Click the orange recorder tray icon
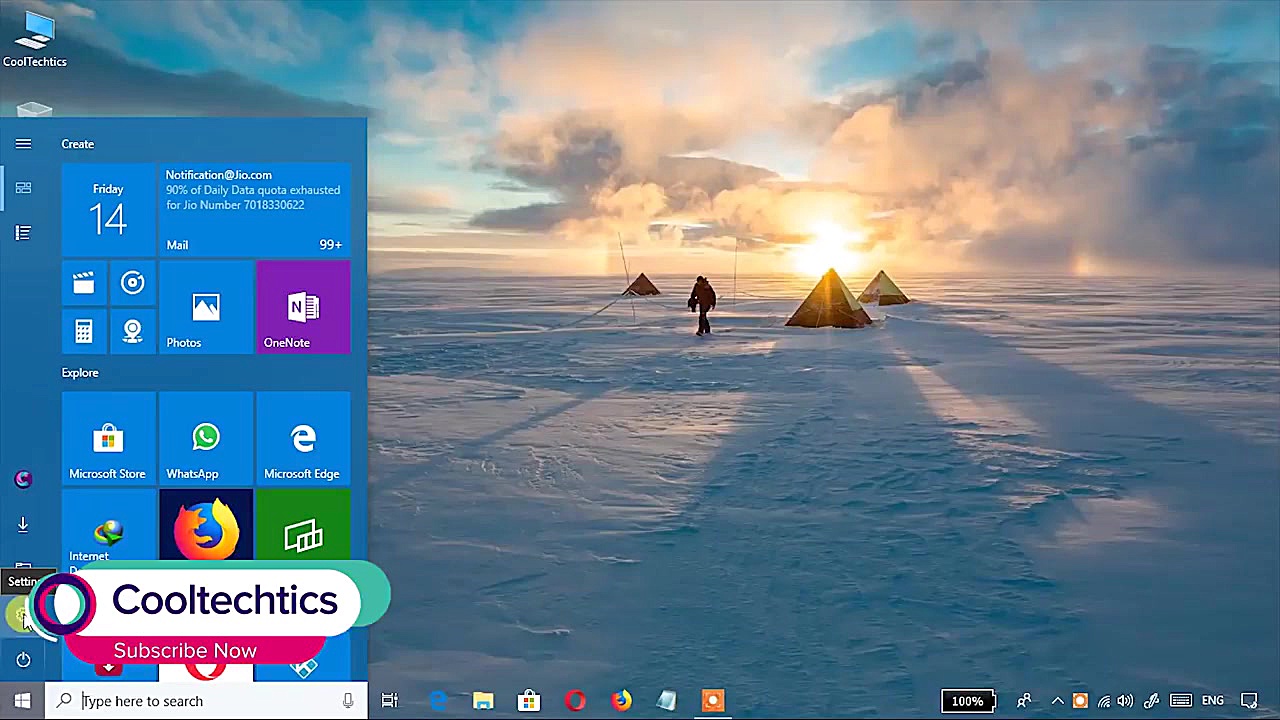 tap(1080, 701)
